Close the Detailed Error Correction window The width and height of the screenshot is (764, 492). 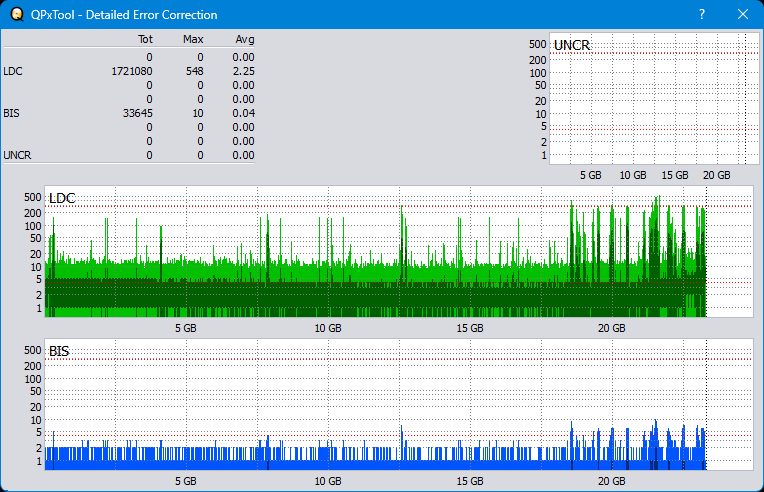coord(743,15)
